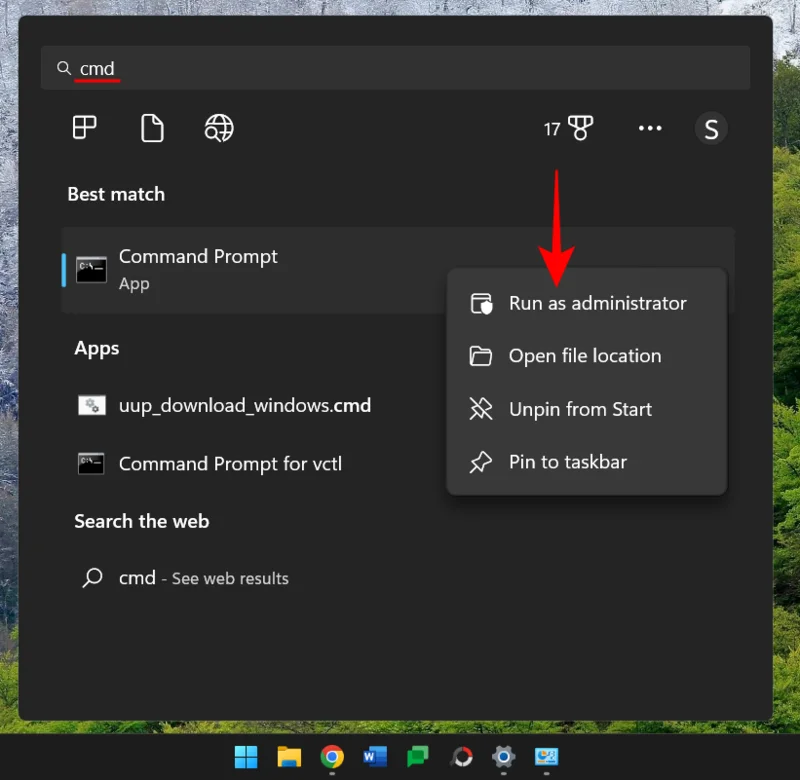Select the Apps search filter icon

coord(84,128)
